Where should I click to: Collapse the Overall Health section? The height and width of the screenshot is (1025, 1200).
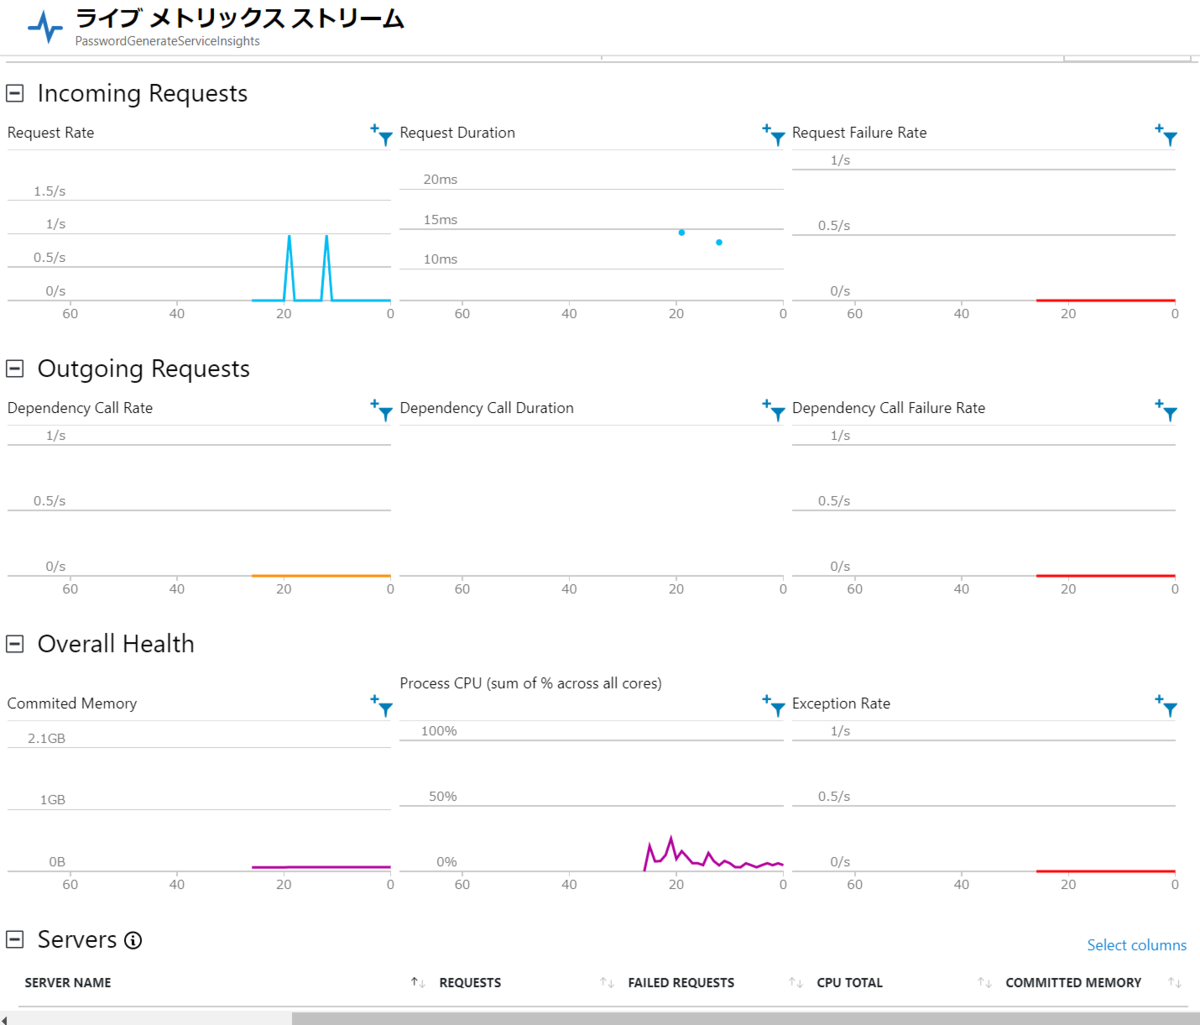(15, 644)
